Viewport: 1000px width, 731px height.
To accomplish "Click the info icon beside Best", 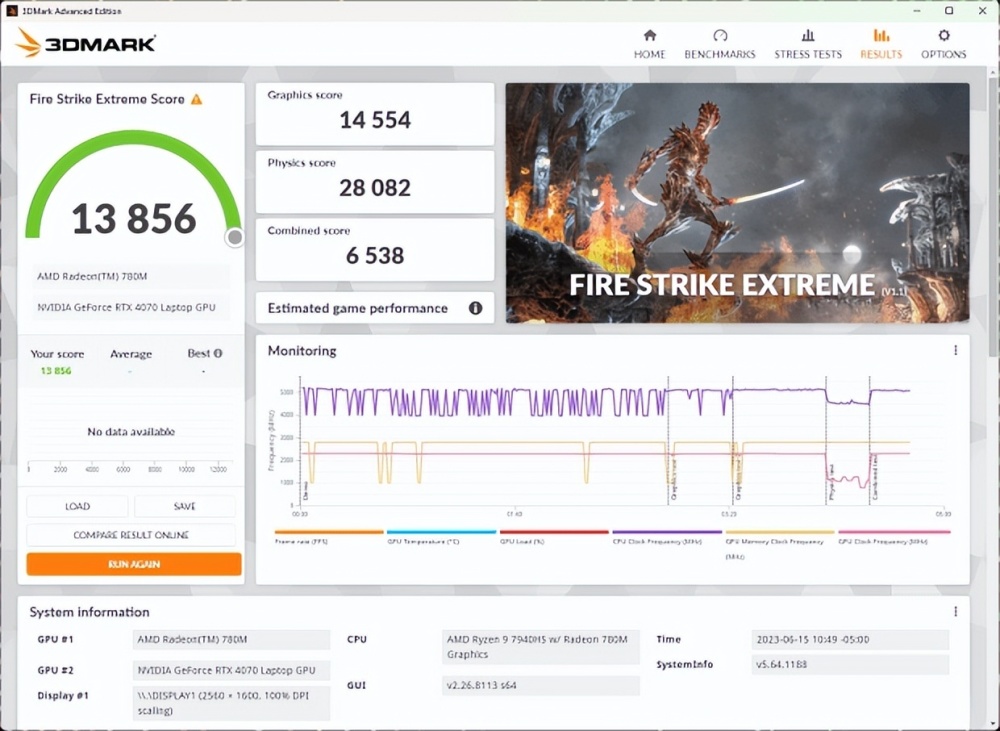I will pyautogui.click(x=218, y=353).
